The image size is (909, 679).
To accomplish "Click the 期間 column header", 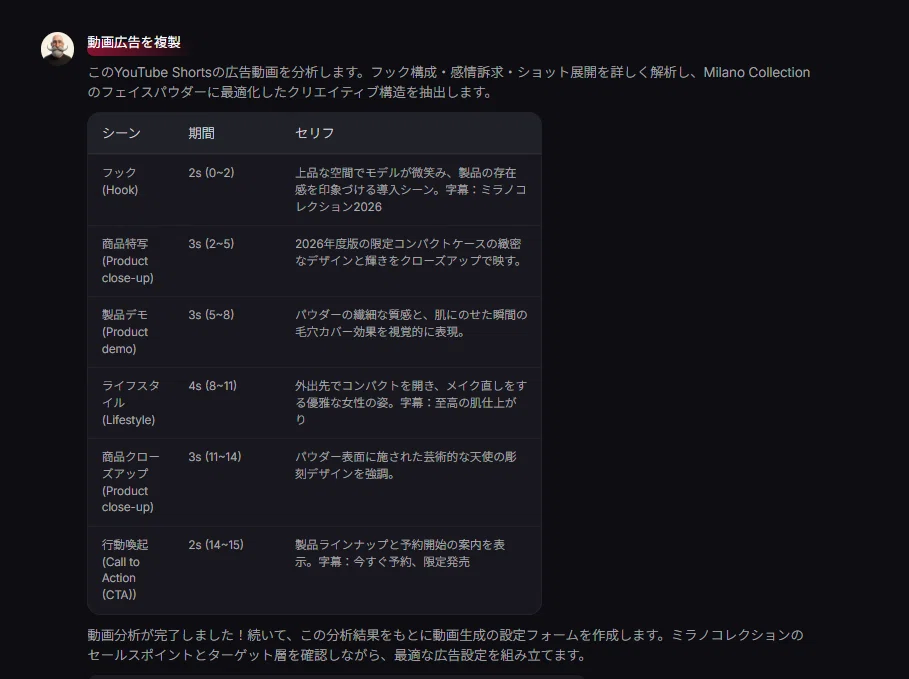I will tap(201, 133).
